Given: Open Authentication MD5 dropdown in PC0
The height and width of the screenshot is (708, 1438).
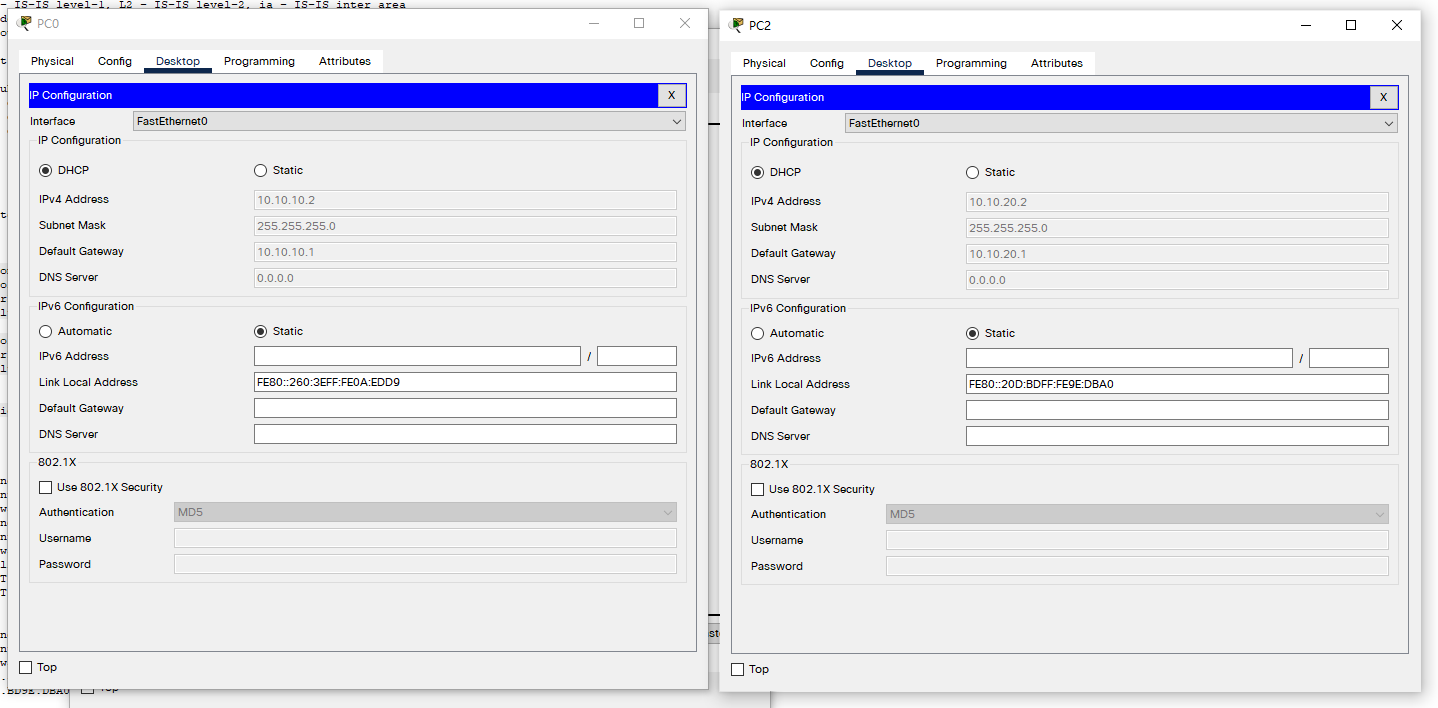Looking at the screenshot, I should click(x=425, y=512).
